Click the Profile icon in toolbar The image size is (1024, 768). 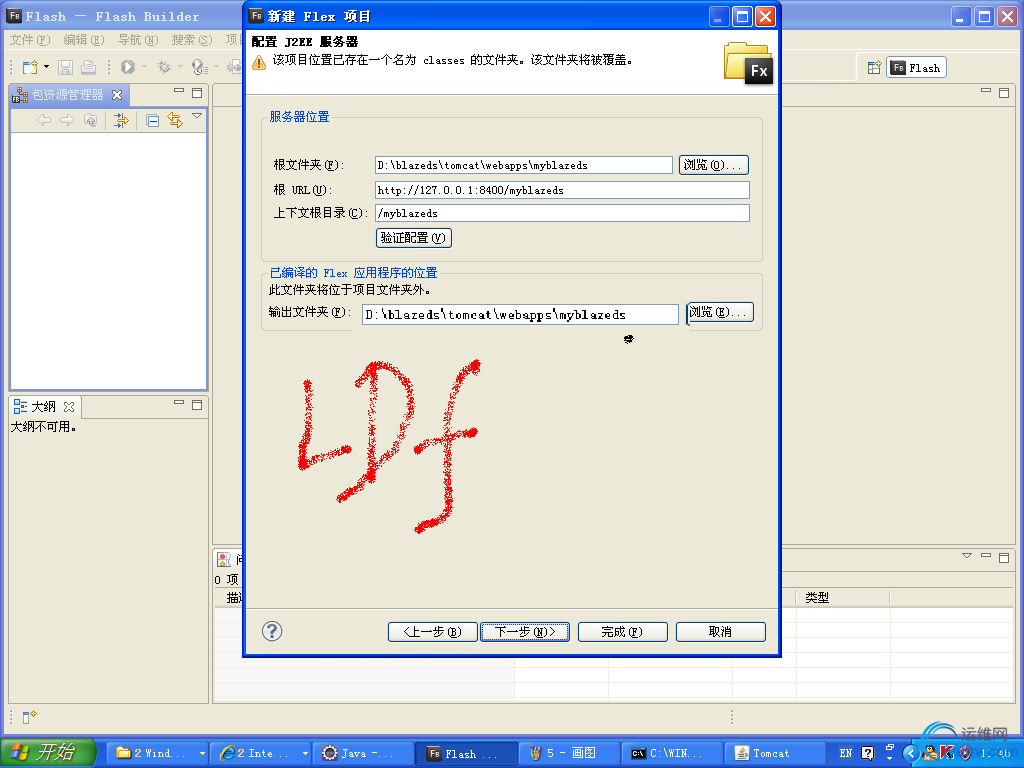pos(199,67)
